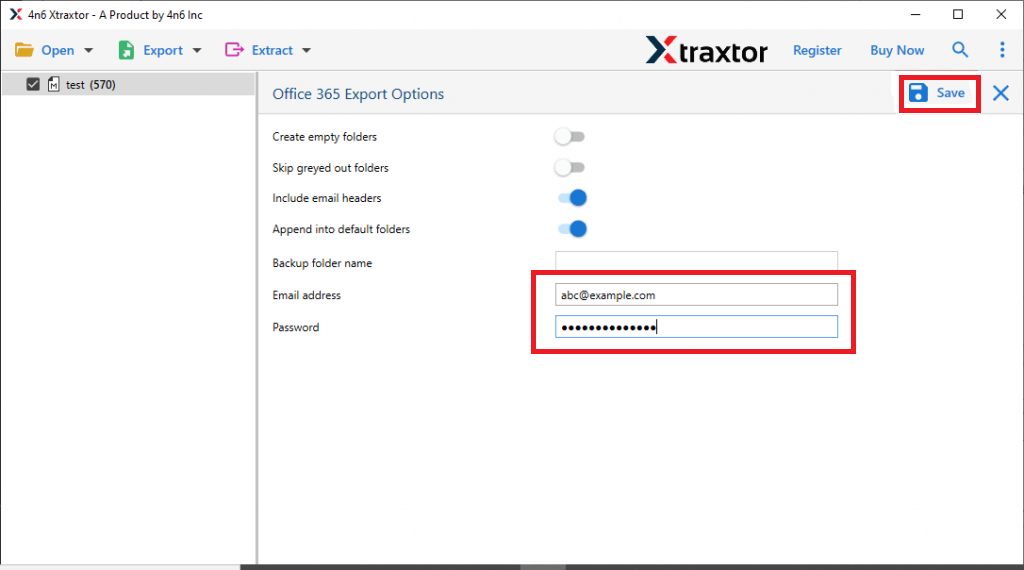Open the Open menu label
The image size is (1024, 570).
[x=57, y=50]
